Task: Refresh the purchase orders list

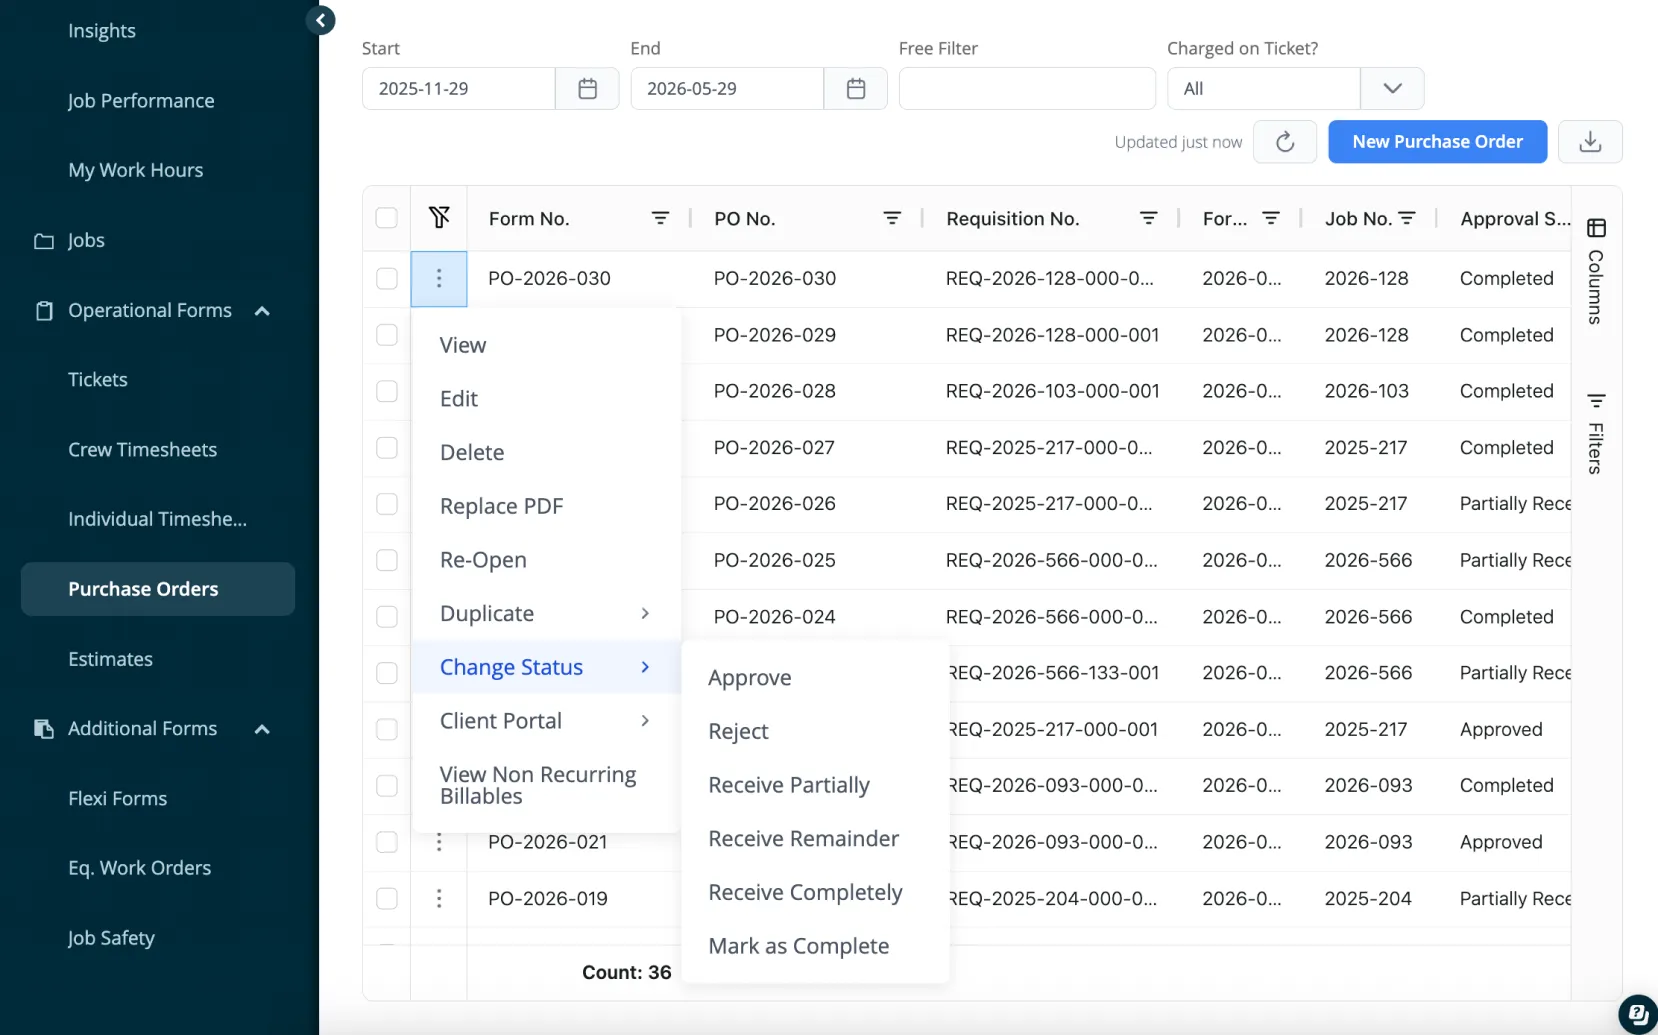Action: (x=1285, y=142)
